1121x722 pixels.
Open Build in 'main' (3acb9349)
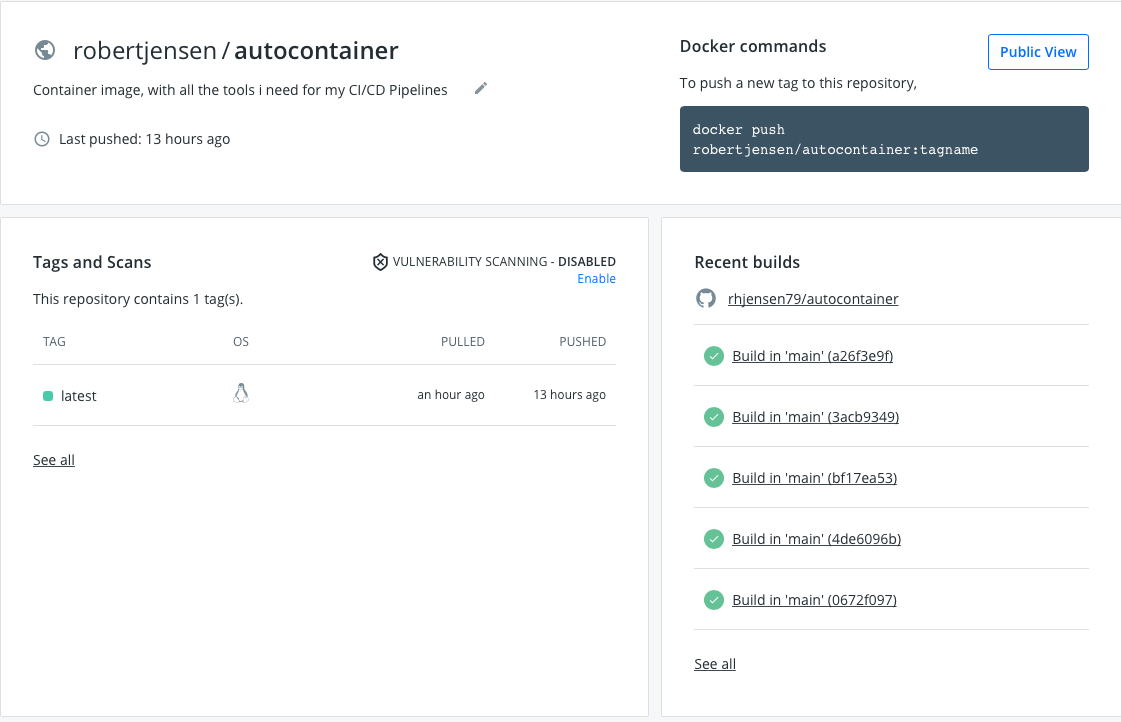(815, 417)
